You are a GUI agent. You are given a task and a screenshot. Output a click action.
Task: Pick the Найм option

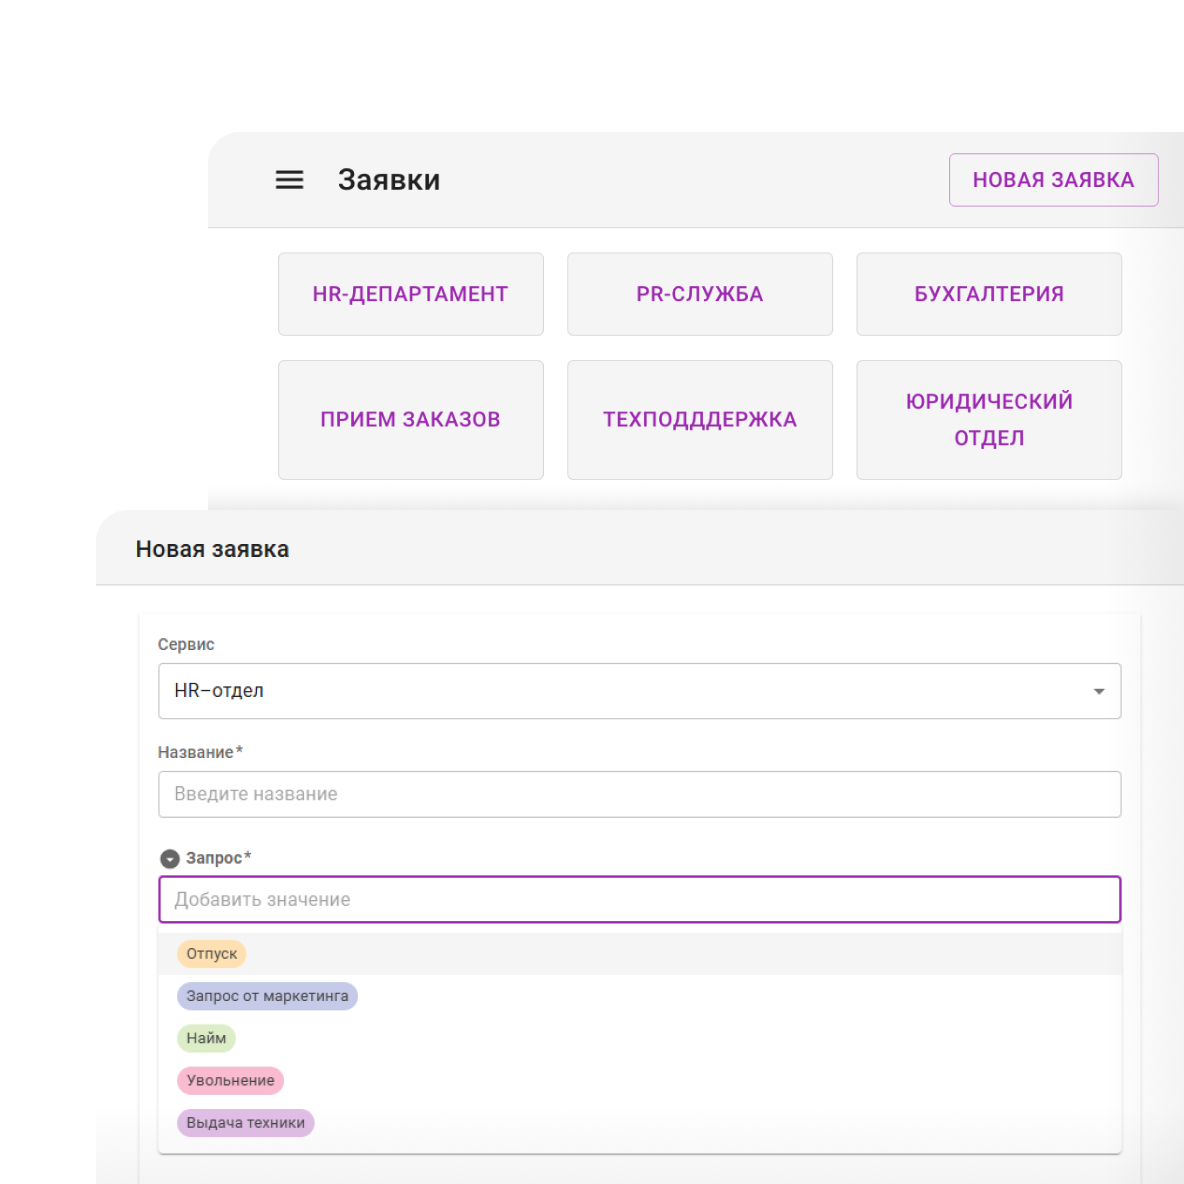tap(206, 1038)
